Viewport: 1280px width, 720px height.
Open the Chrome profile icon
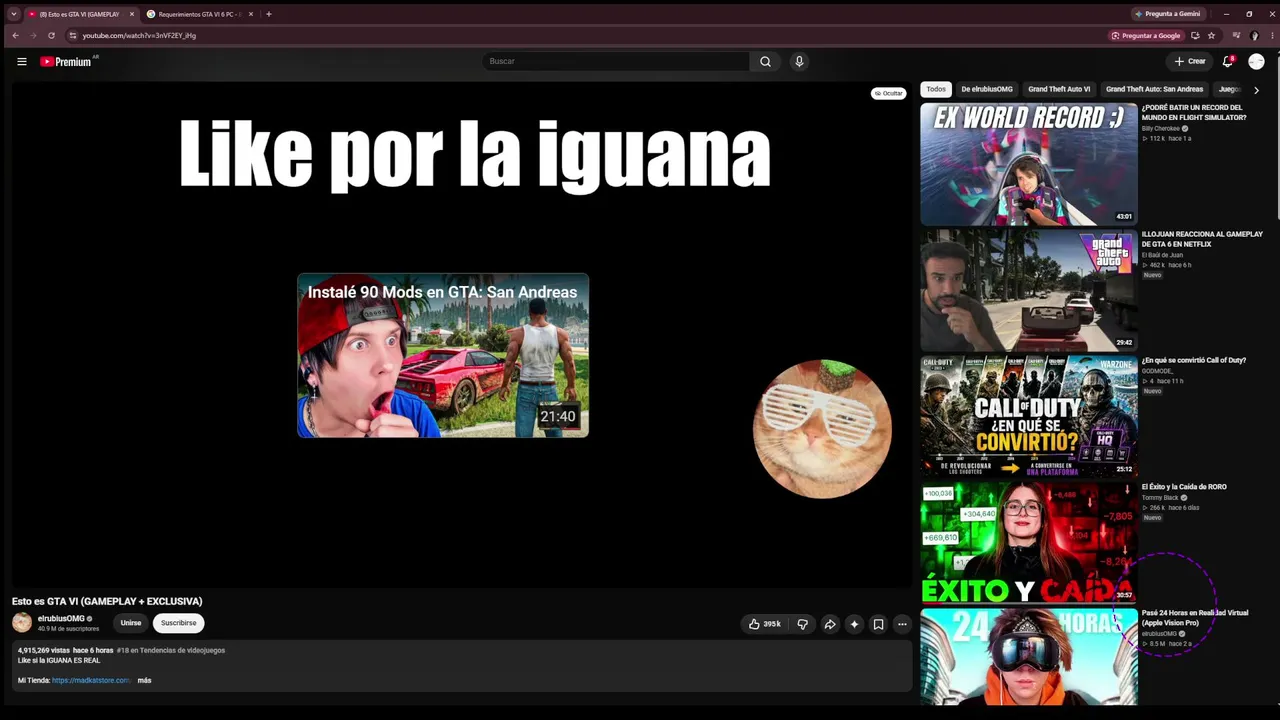click(x=1254, y=35)
